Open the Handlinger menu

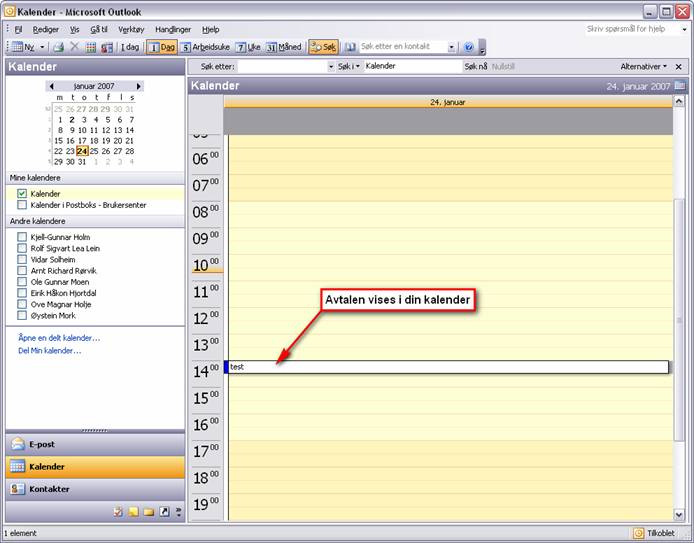(173, 30)
